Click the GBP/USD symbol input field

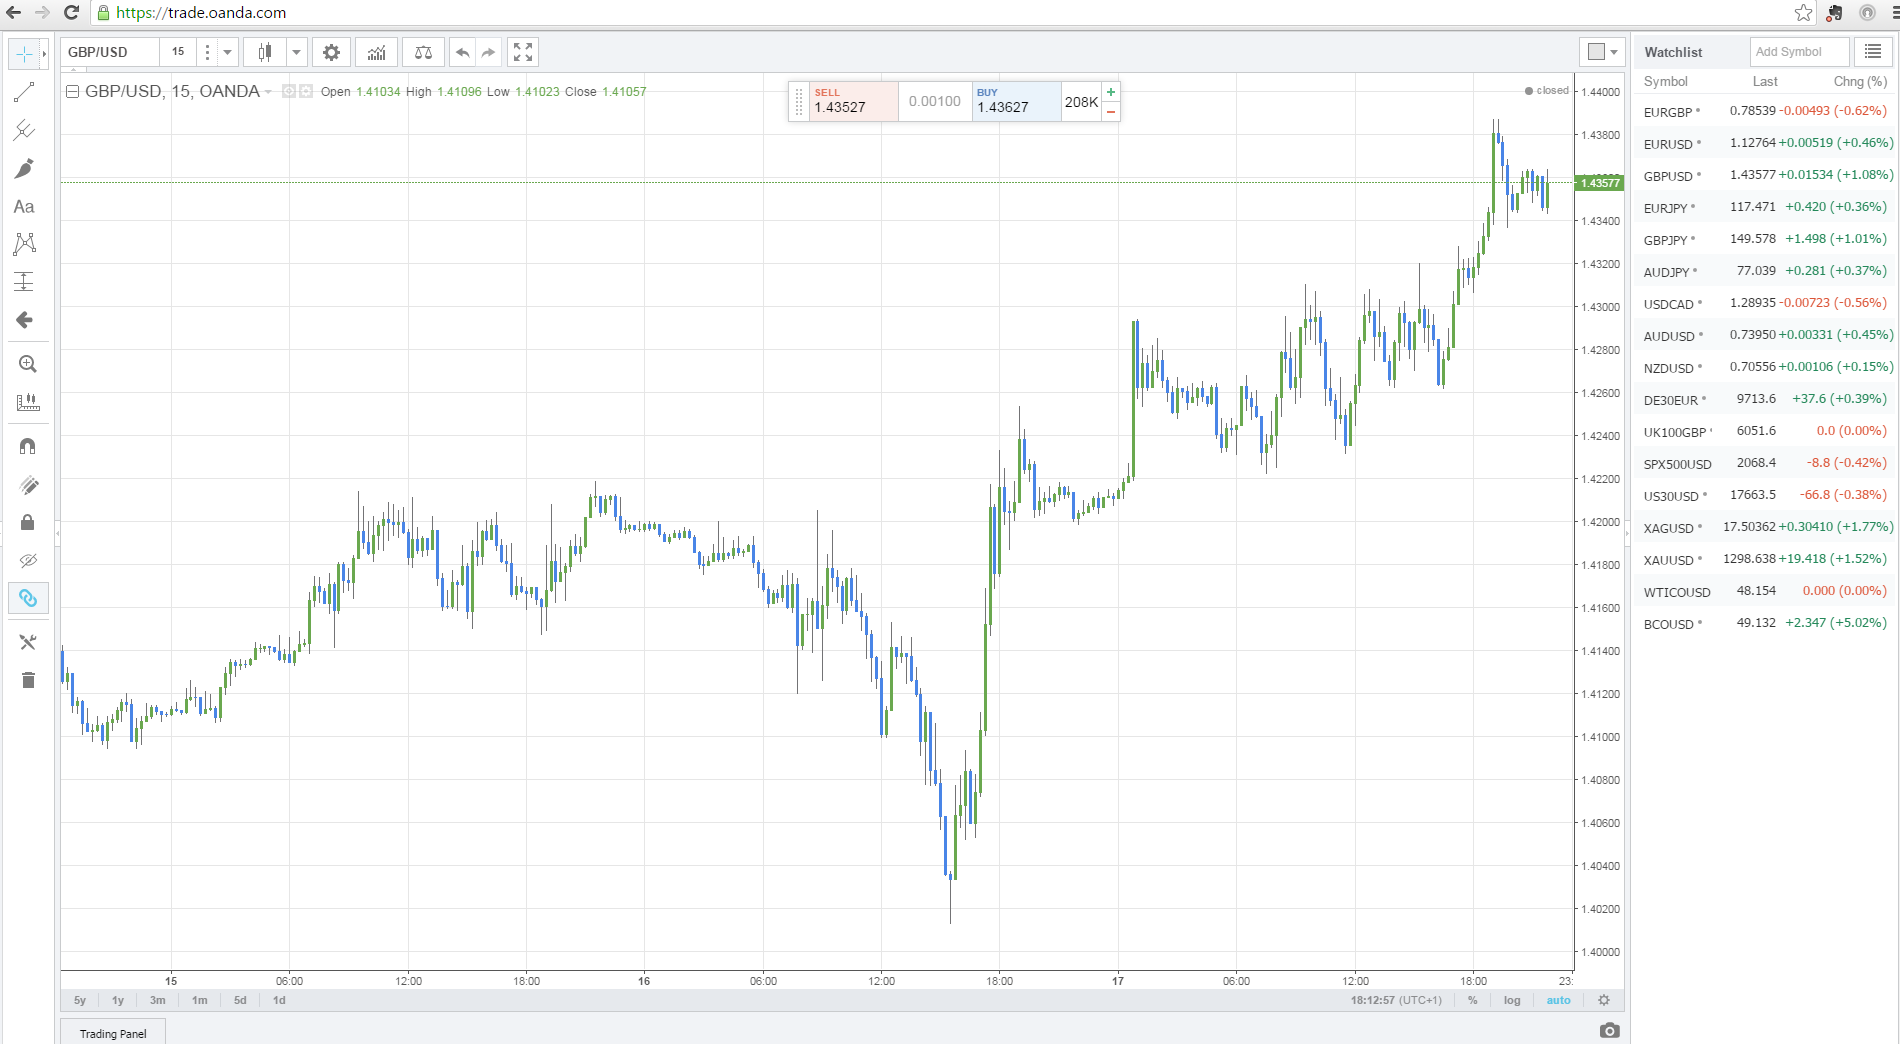click(x=110, y=52)
